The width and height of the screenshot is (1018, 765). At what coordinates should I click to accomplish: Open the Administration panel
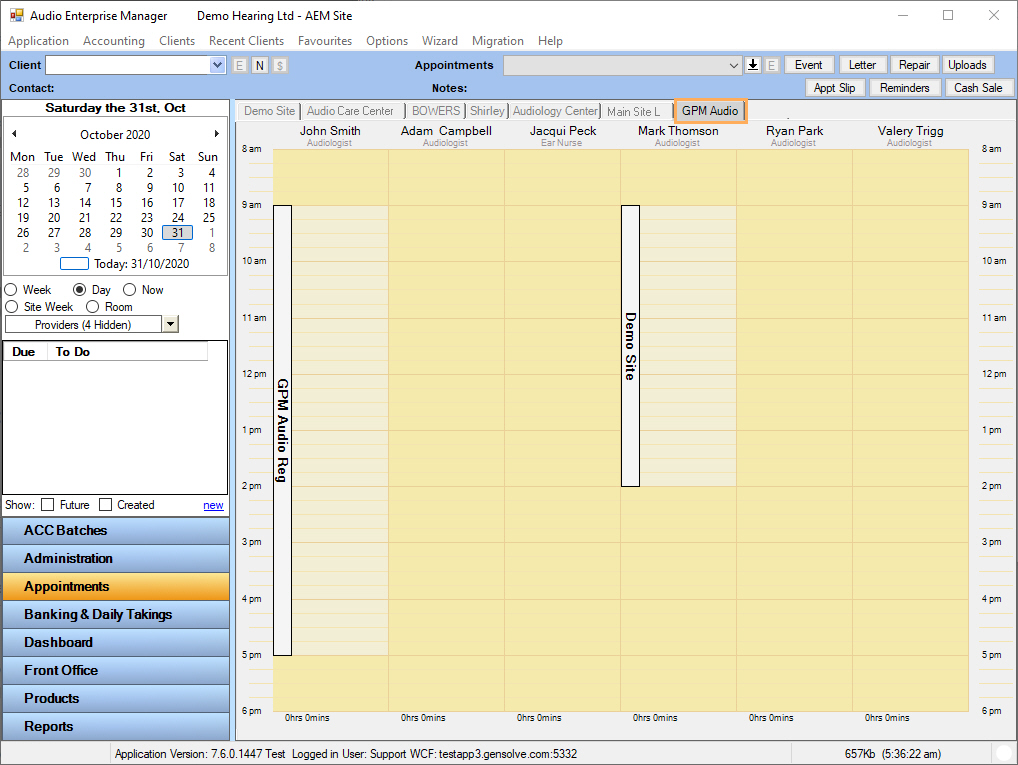coord(116,558)
